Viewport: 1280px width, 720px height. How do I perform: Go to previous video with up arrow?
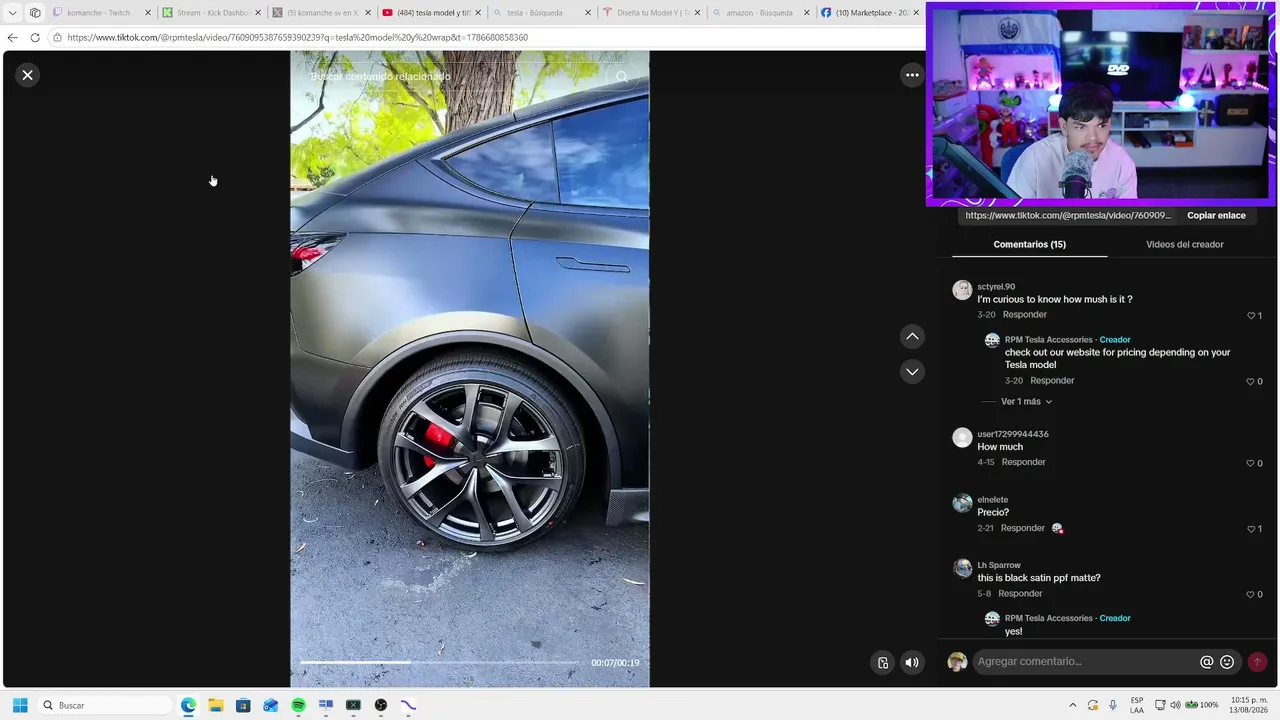tap(912, 337)
